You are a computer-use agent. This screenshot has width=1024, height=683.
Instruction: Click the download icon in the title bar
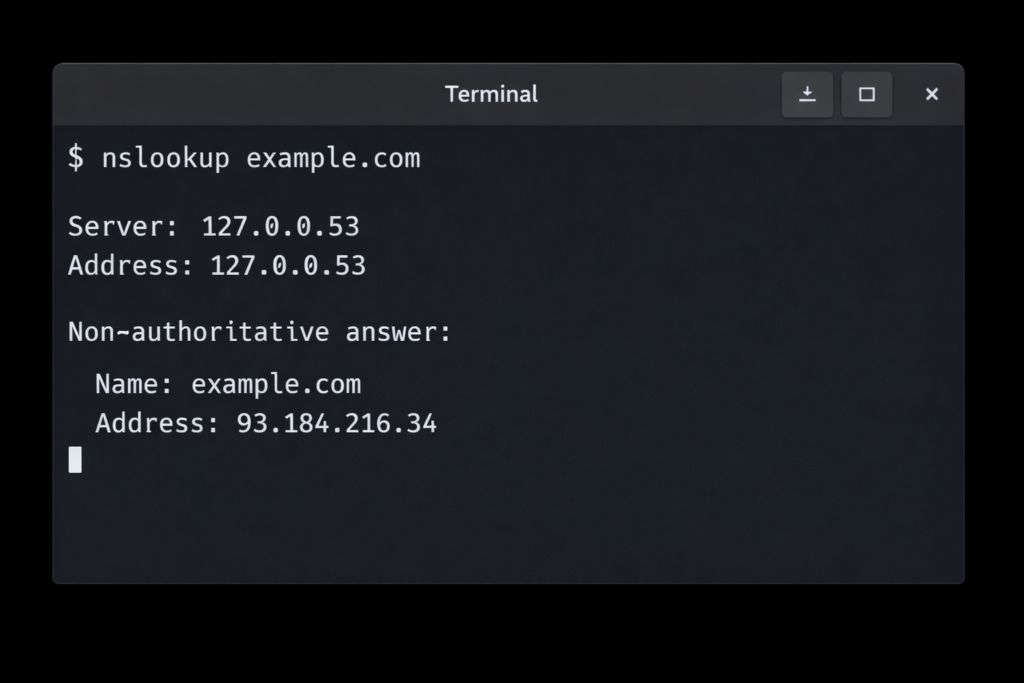(807, 94)
